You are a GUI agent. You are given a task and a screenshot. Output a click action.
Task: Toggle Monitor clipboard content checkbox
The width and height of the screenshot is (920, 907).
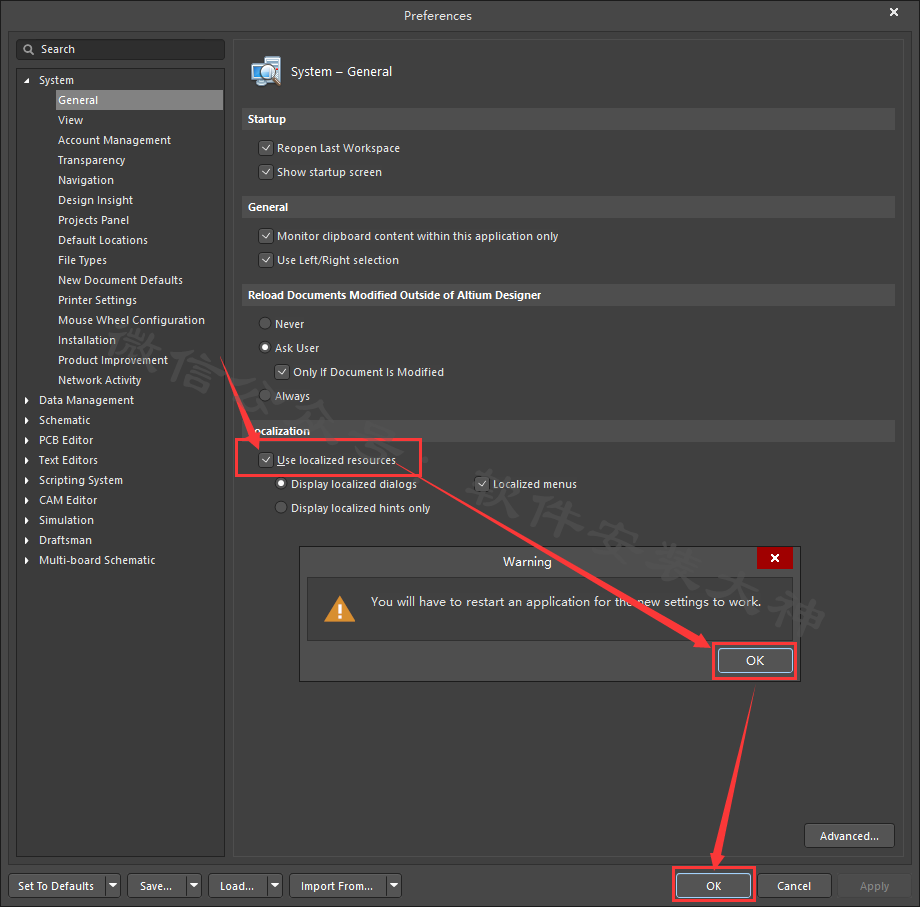coord(266,236)
